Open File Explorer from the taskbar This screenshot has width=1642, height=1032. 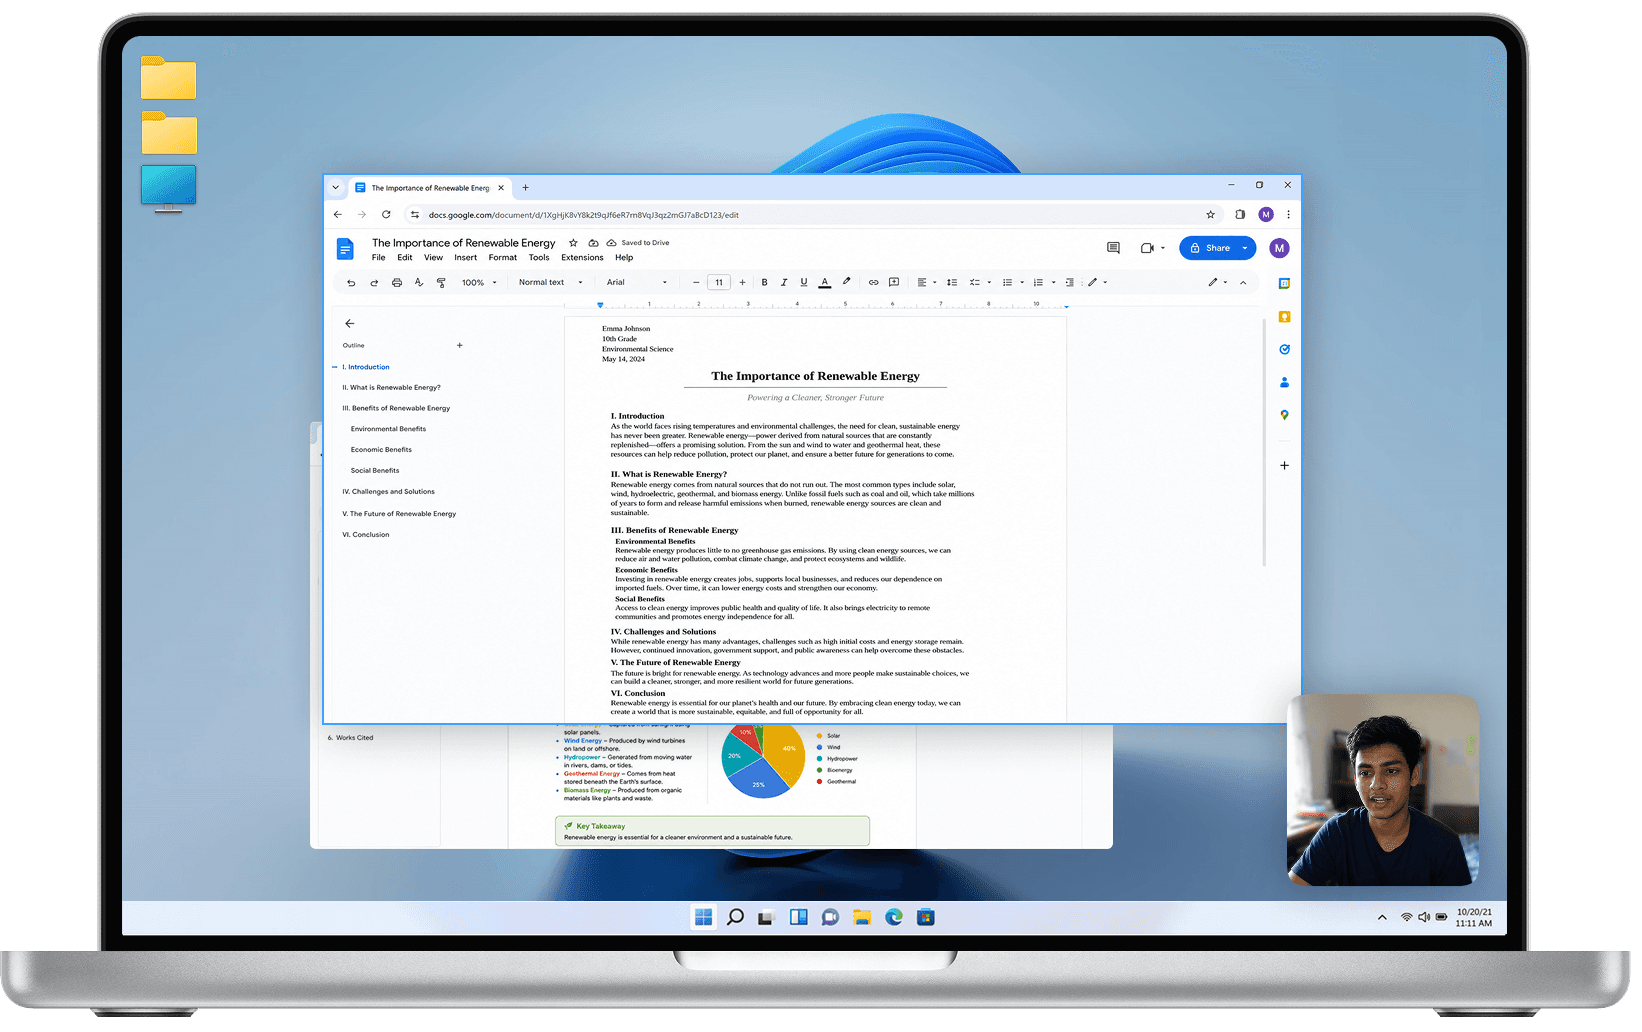click(862, 918)
